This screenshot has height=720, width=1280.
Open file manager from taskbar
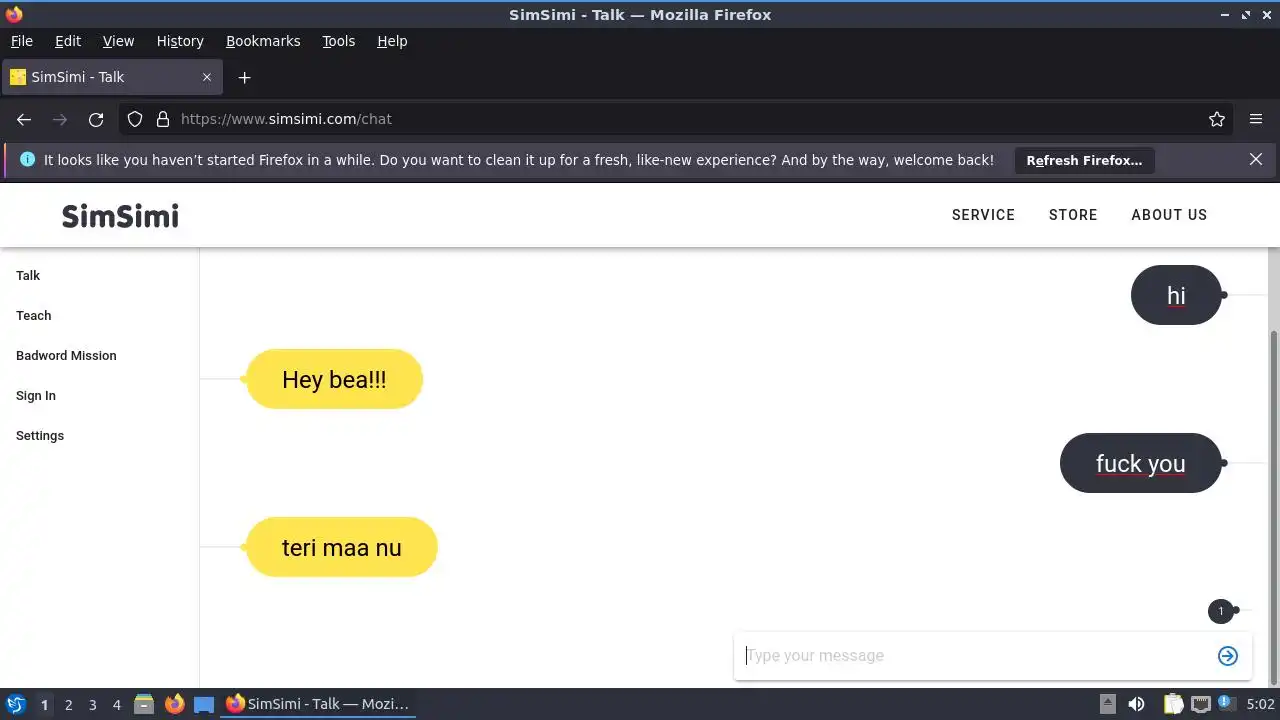click(144, 704)
